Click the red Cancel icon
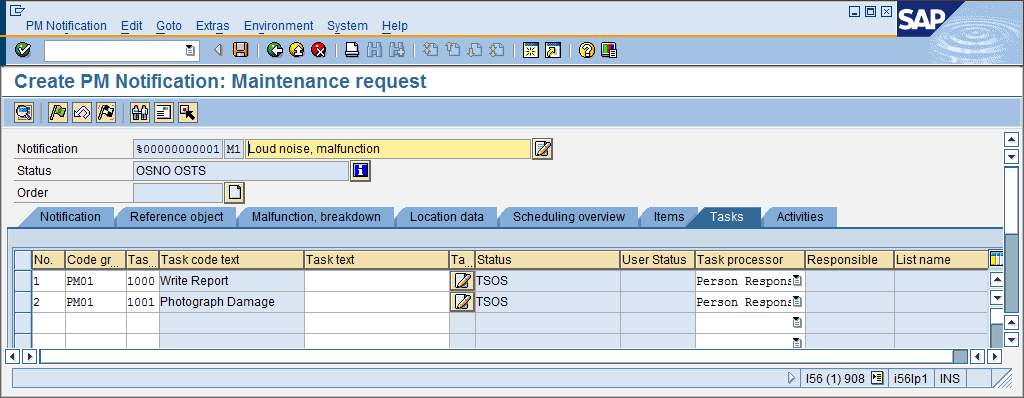 point(319,50)
